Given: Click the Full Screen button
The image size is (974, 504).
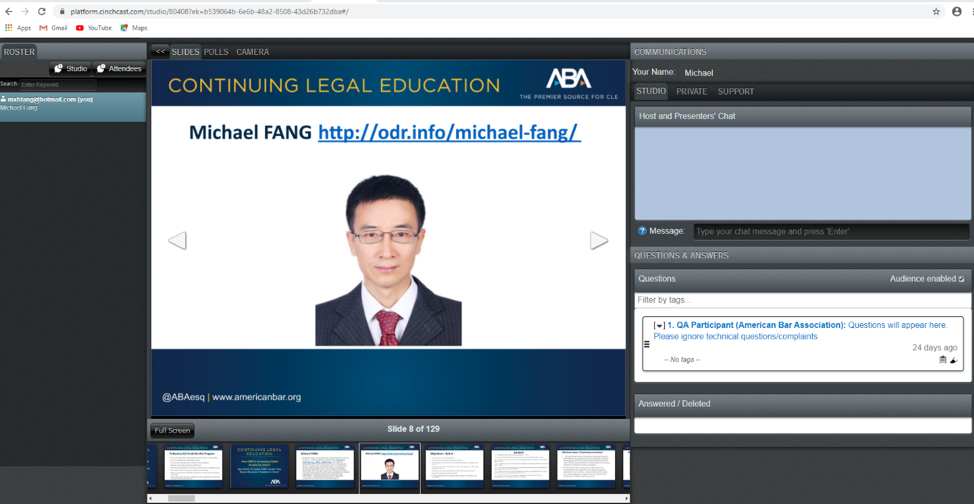Looking at the screenshot, I should click(172, 430).
